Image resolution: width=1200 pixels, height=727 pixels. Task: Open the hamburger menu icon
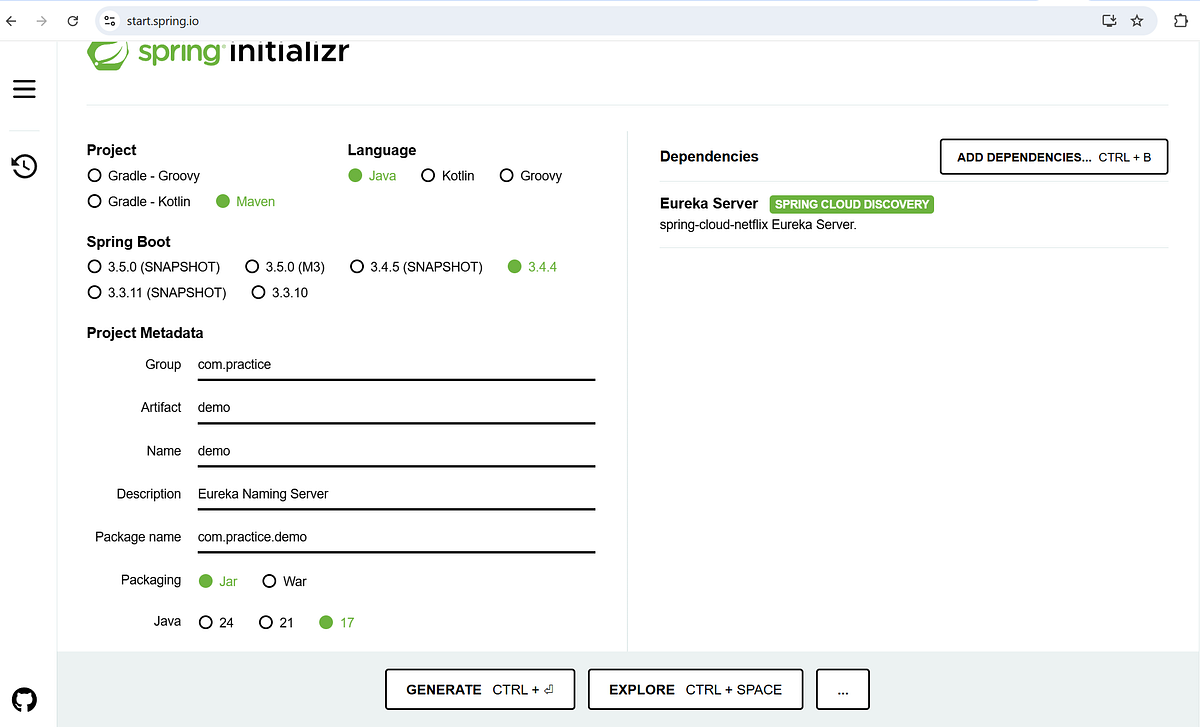coord(24,89)
